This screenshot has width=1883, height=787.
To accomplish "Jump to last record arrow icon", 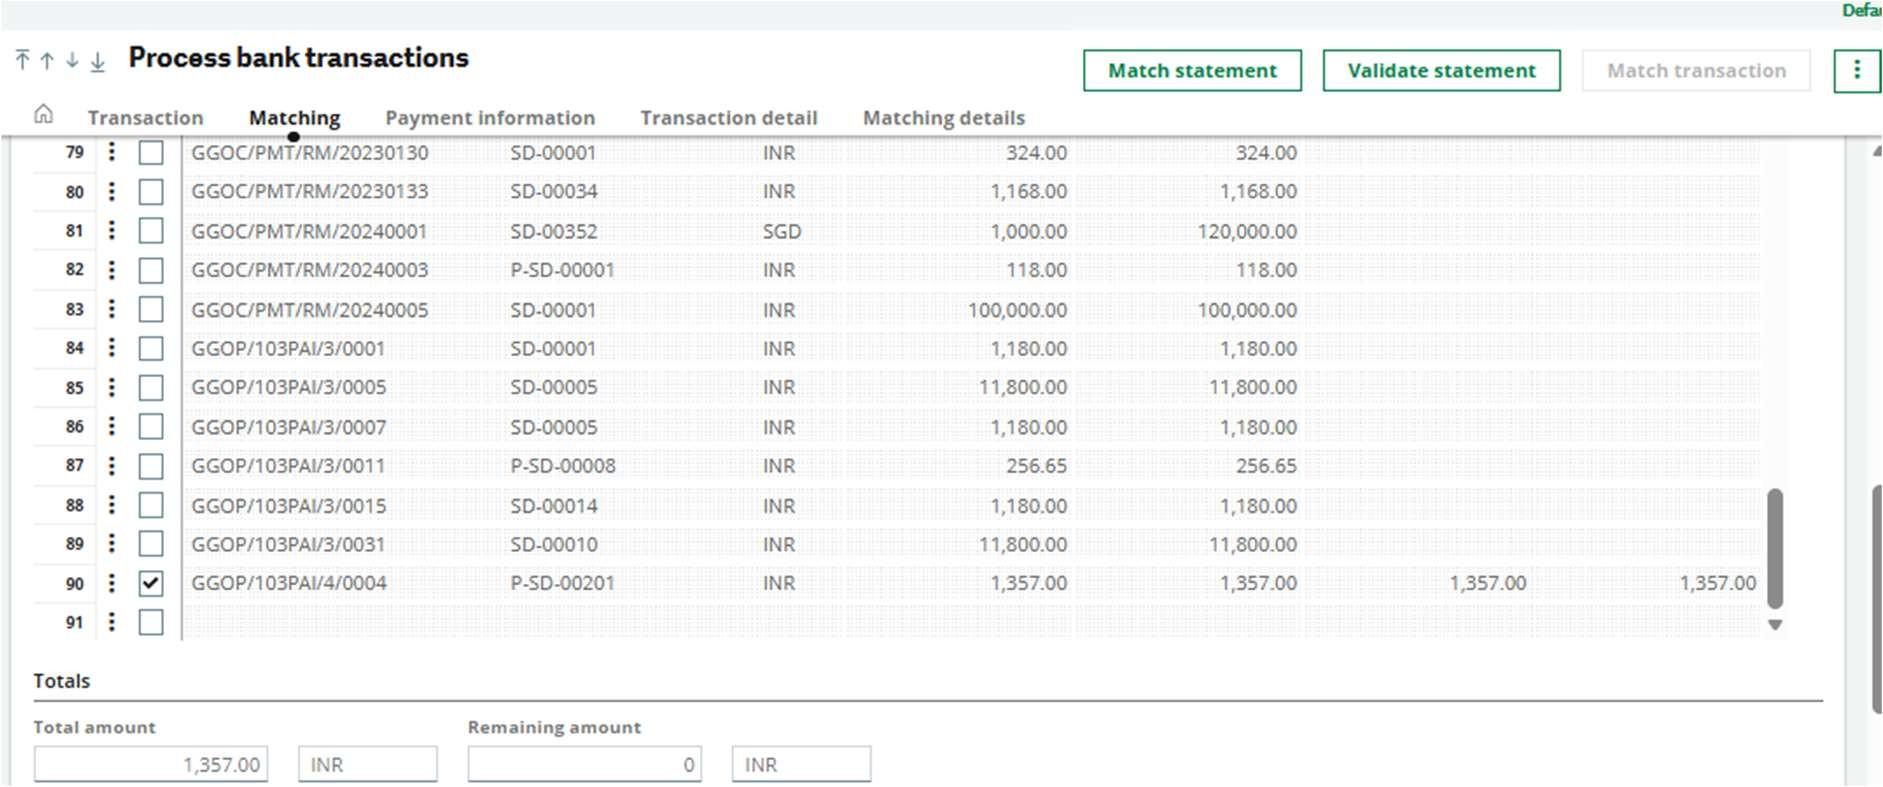I will pyautogui.click(x=97, y=61).
